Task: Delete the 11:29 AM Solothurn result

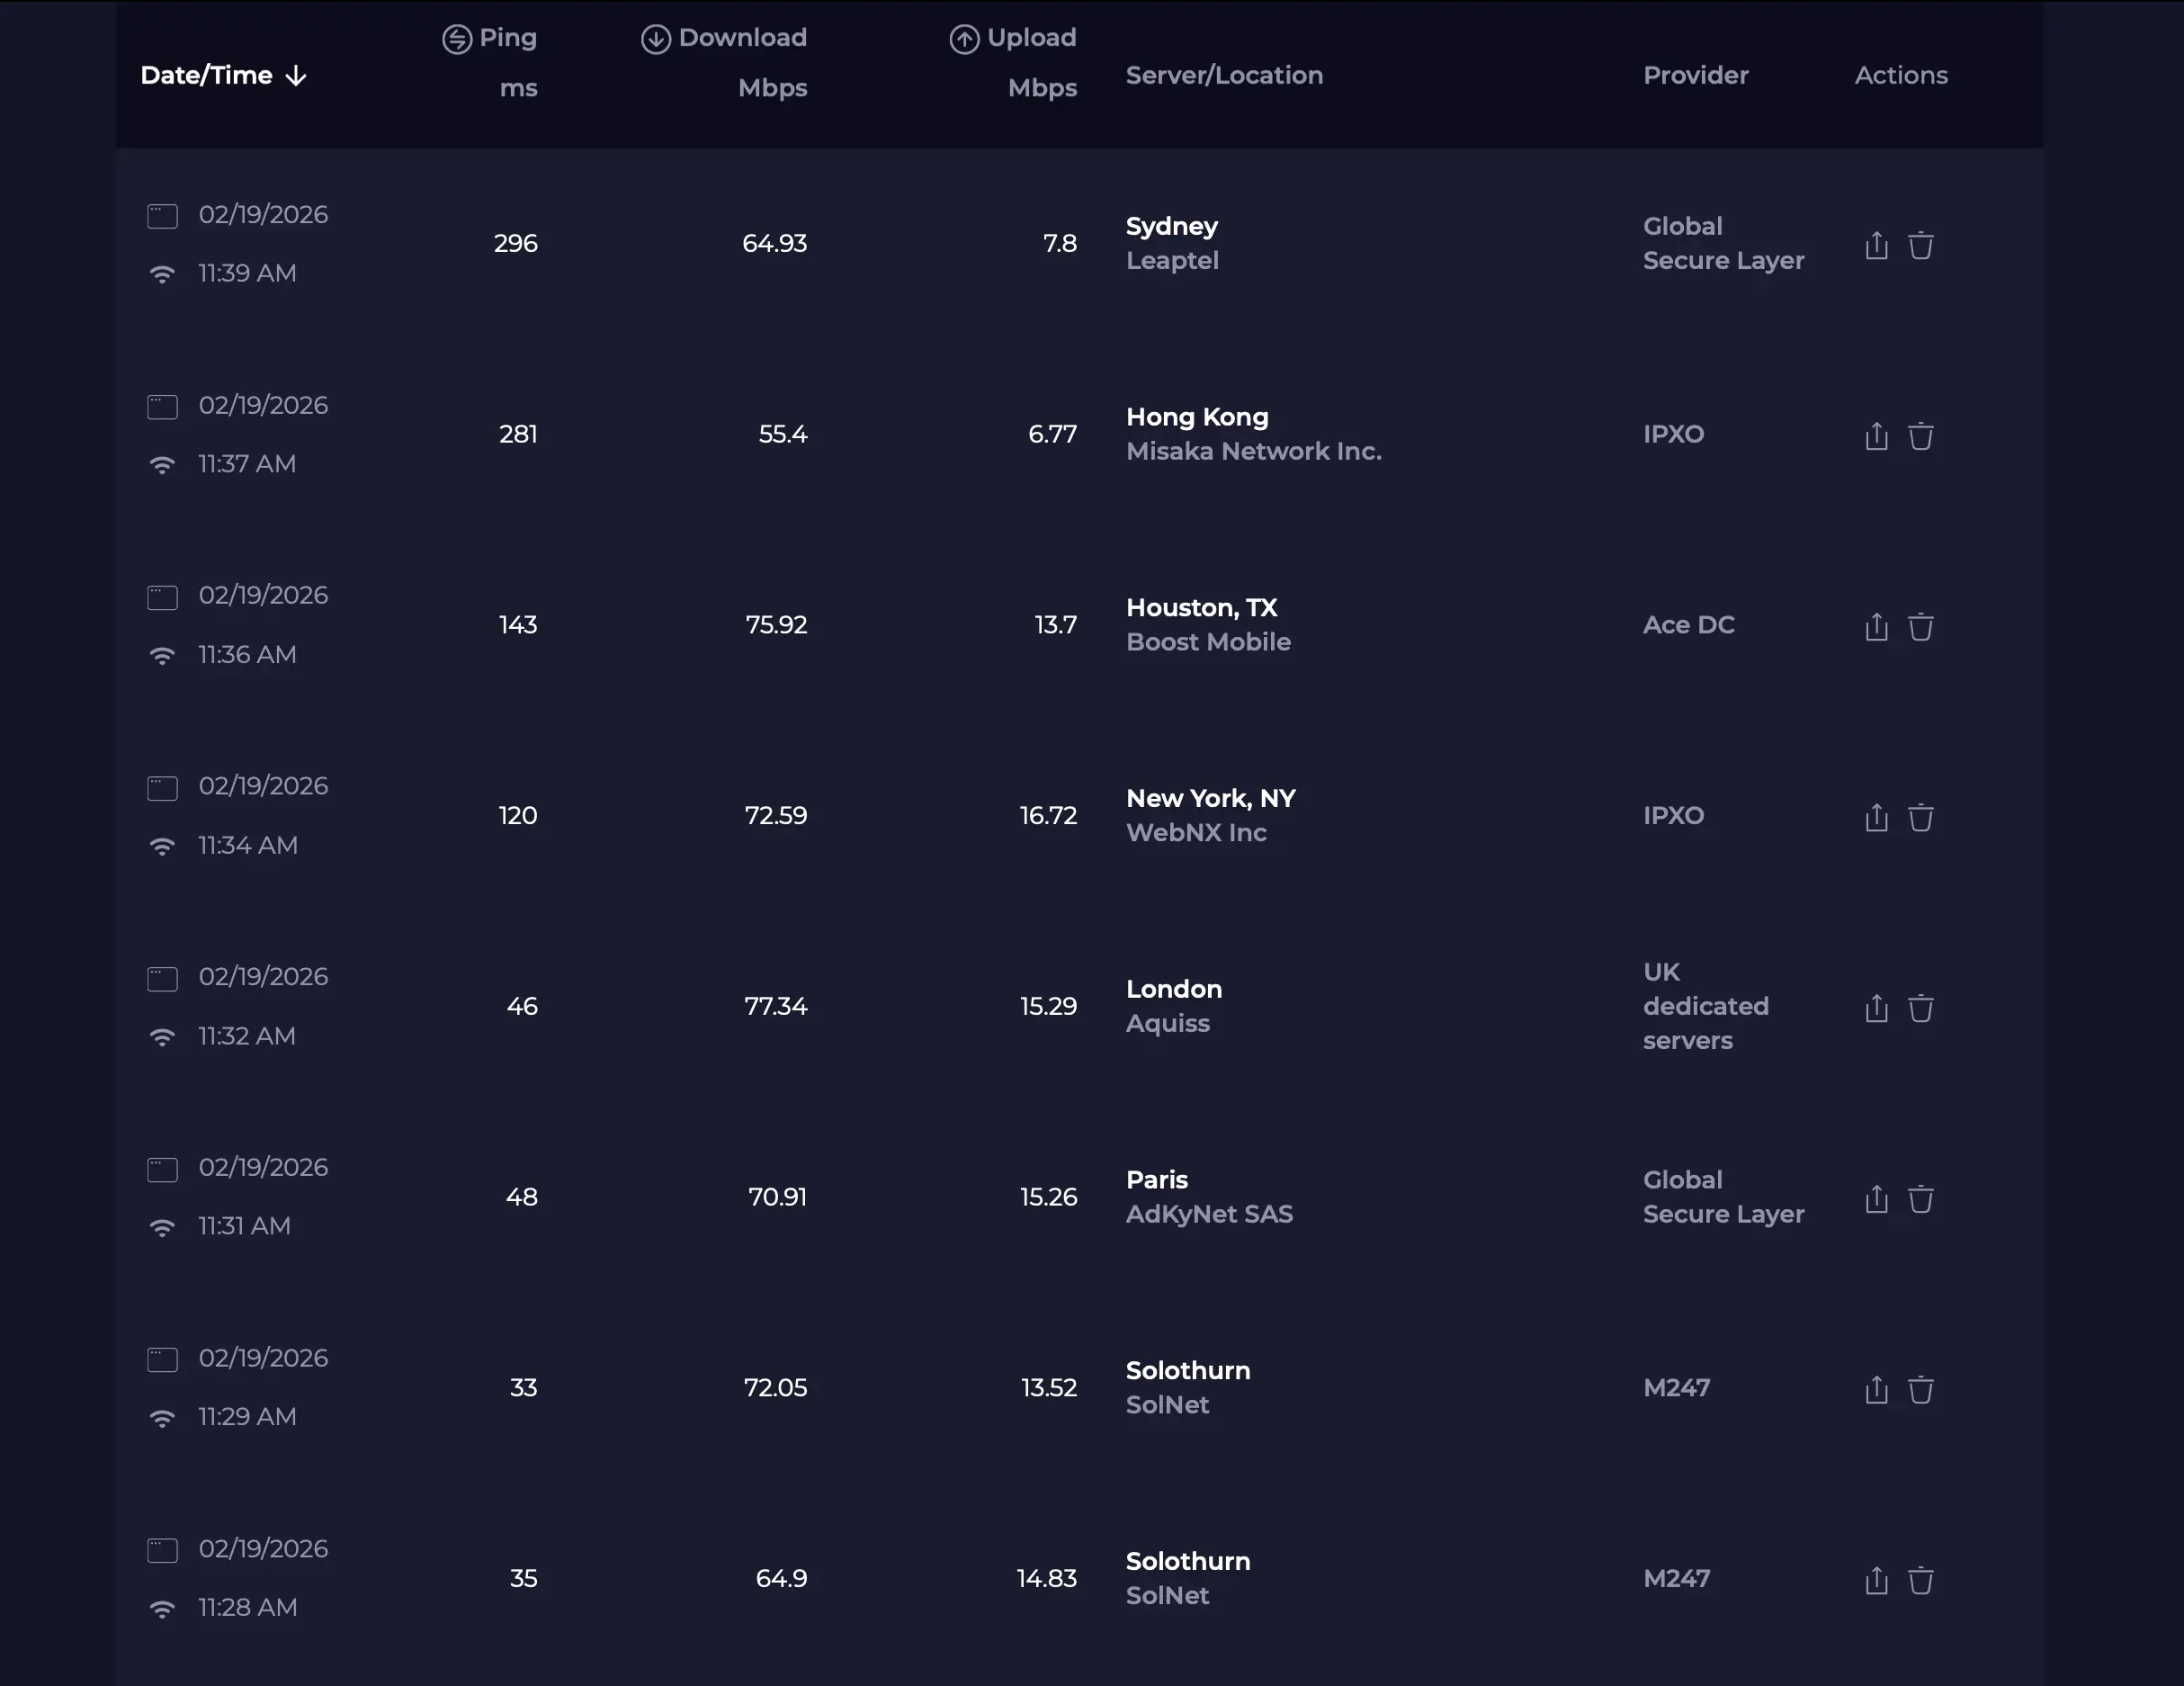Action: click(1920, 1389)
